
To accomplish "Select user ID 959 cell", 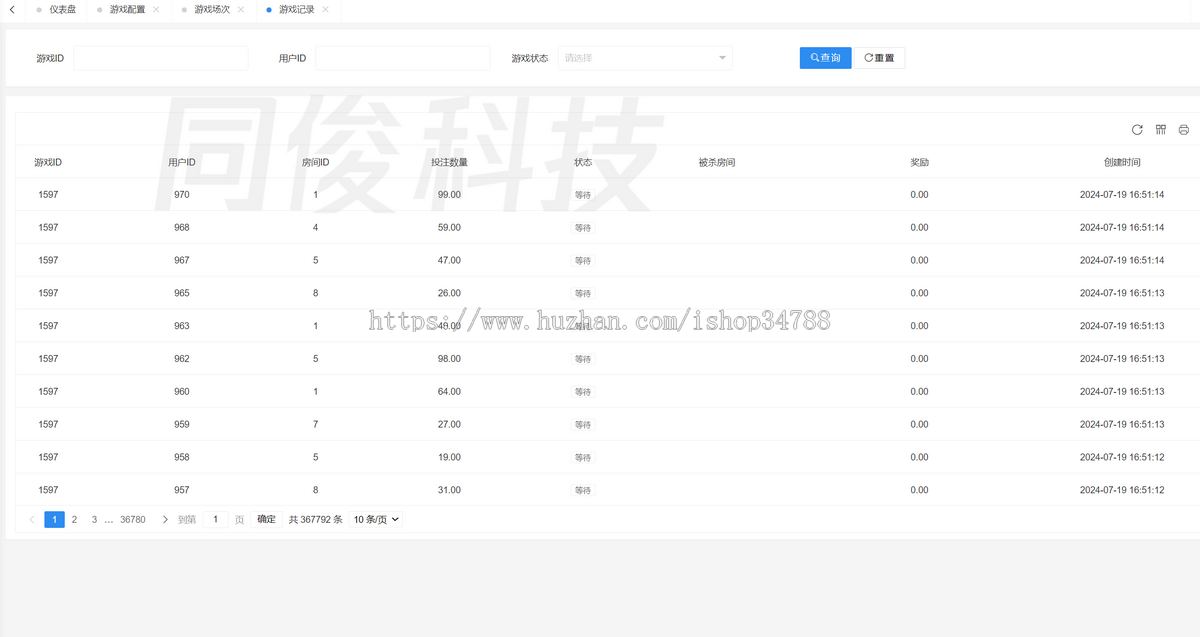I will click(181, 424).
